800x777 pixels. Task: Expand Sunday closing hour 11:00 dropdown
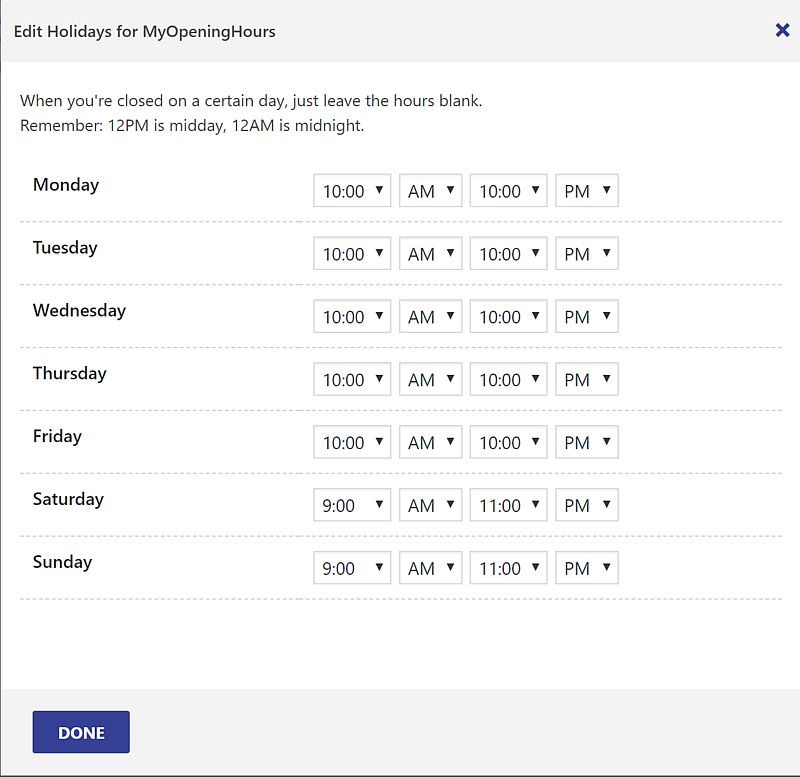coord(508,567)
